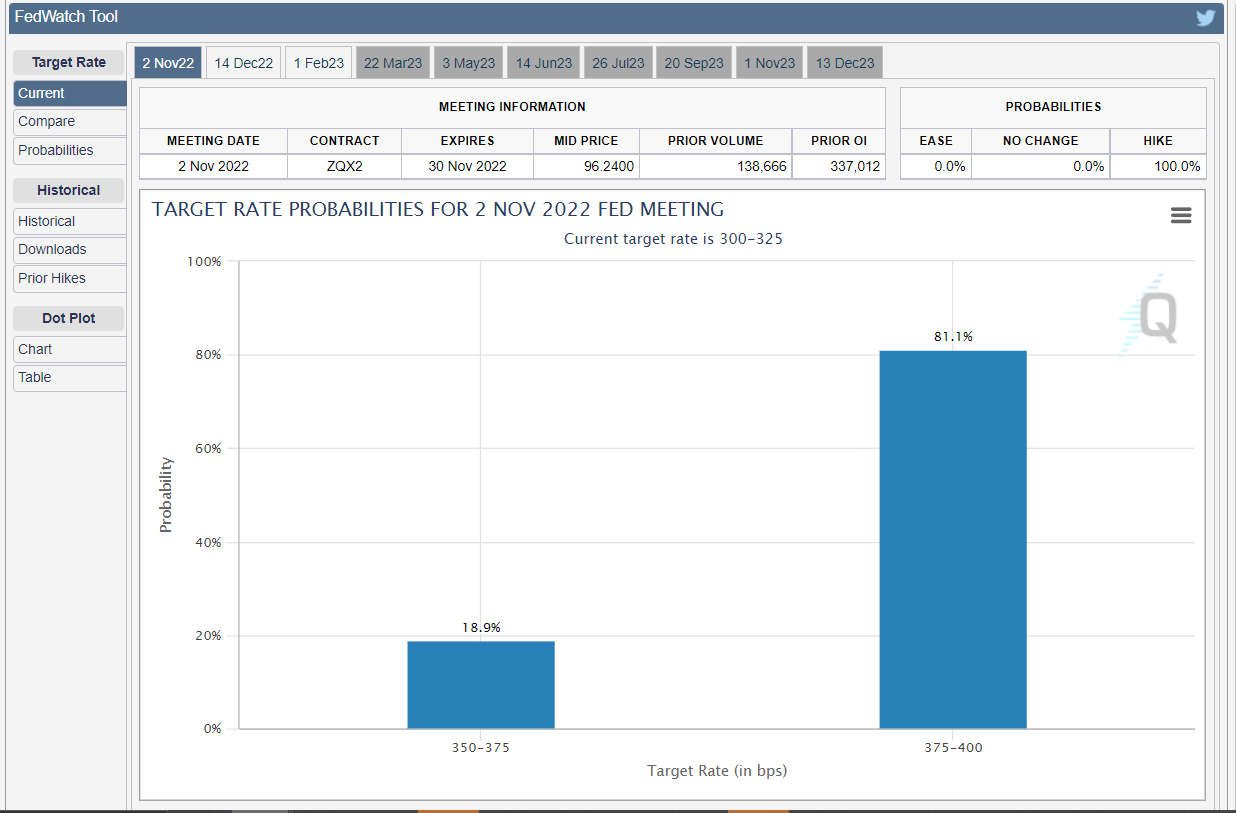Click the PRIOR OI column header

[838, 141]
